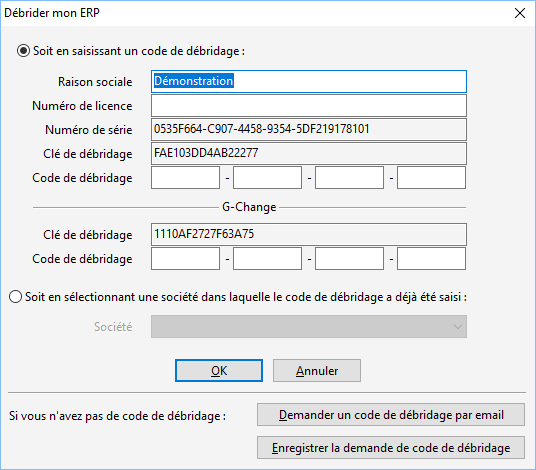Click the third ERP Code de débridage box
The height and width of the screenshot is (470, 536).
pyautogui.click(x=349, y=178)
